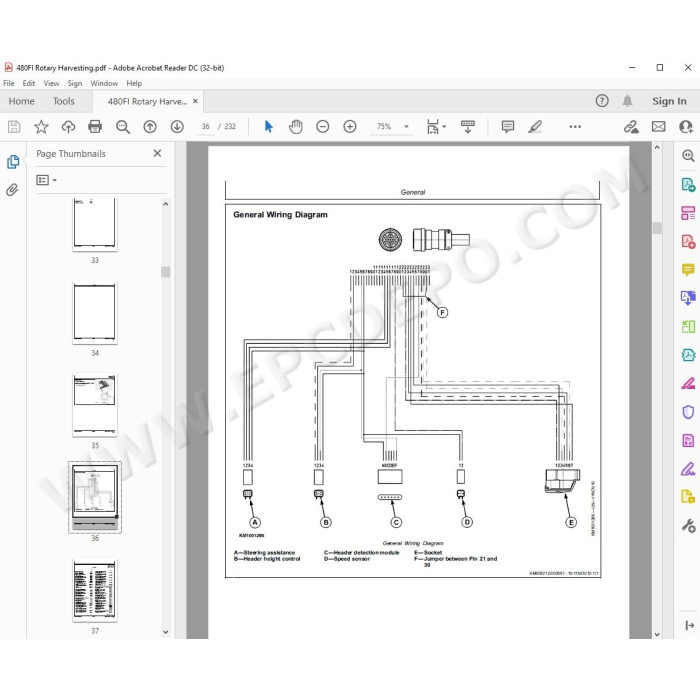
Task: Save the file using the toolbar icon
Action: click(x=14, y=127)
